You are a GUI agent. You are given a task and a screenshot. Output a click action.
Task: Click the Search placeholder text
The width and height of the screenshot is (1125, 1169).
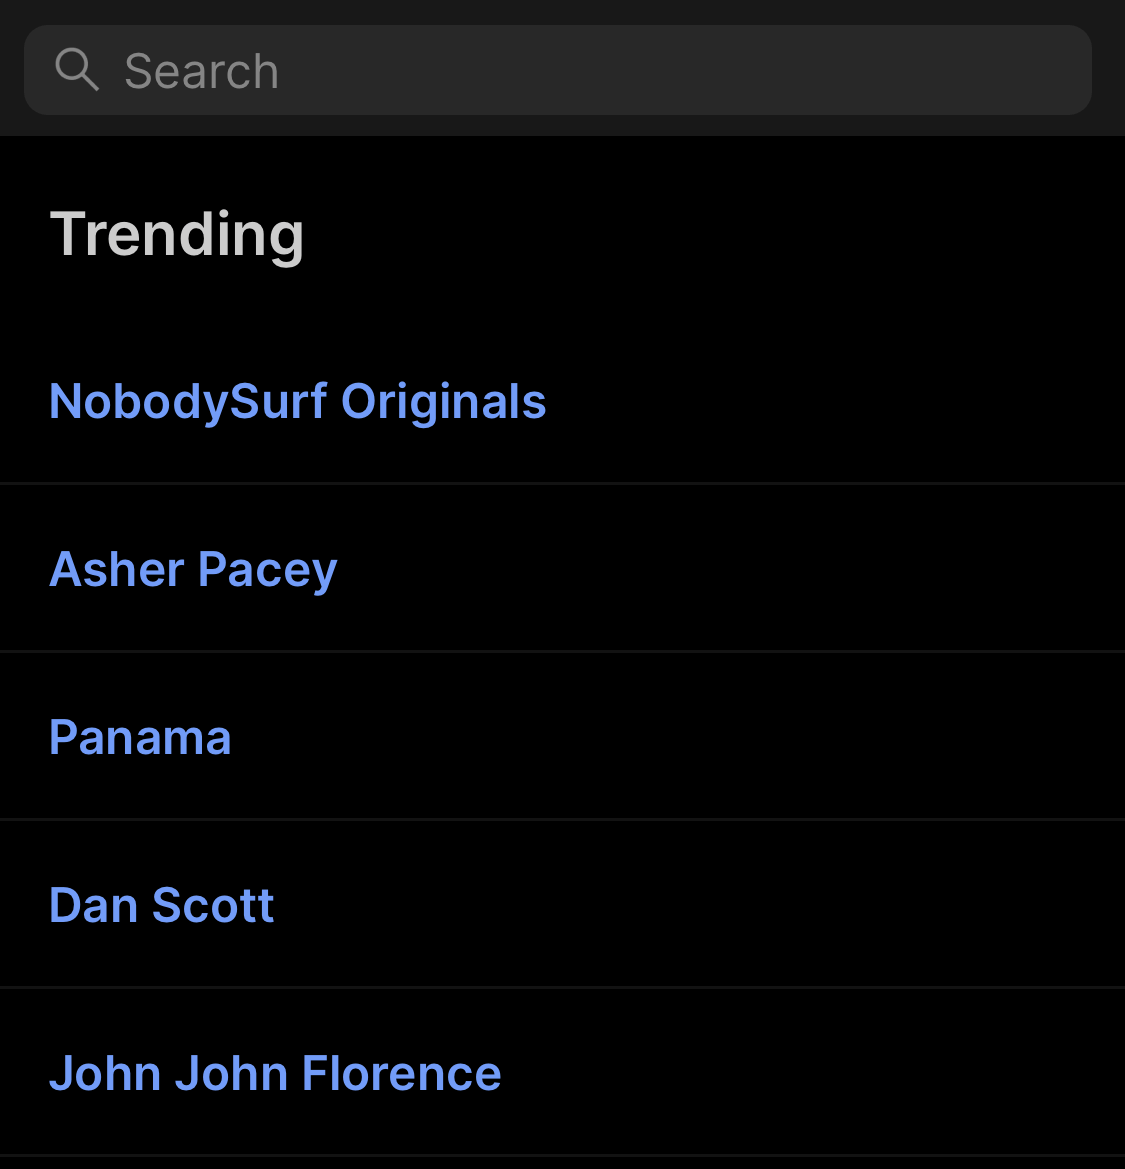coord(201,71)
